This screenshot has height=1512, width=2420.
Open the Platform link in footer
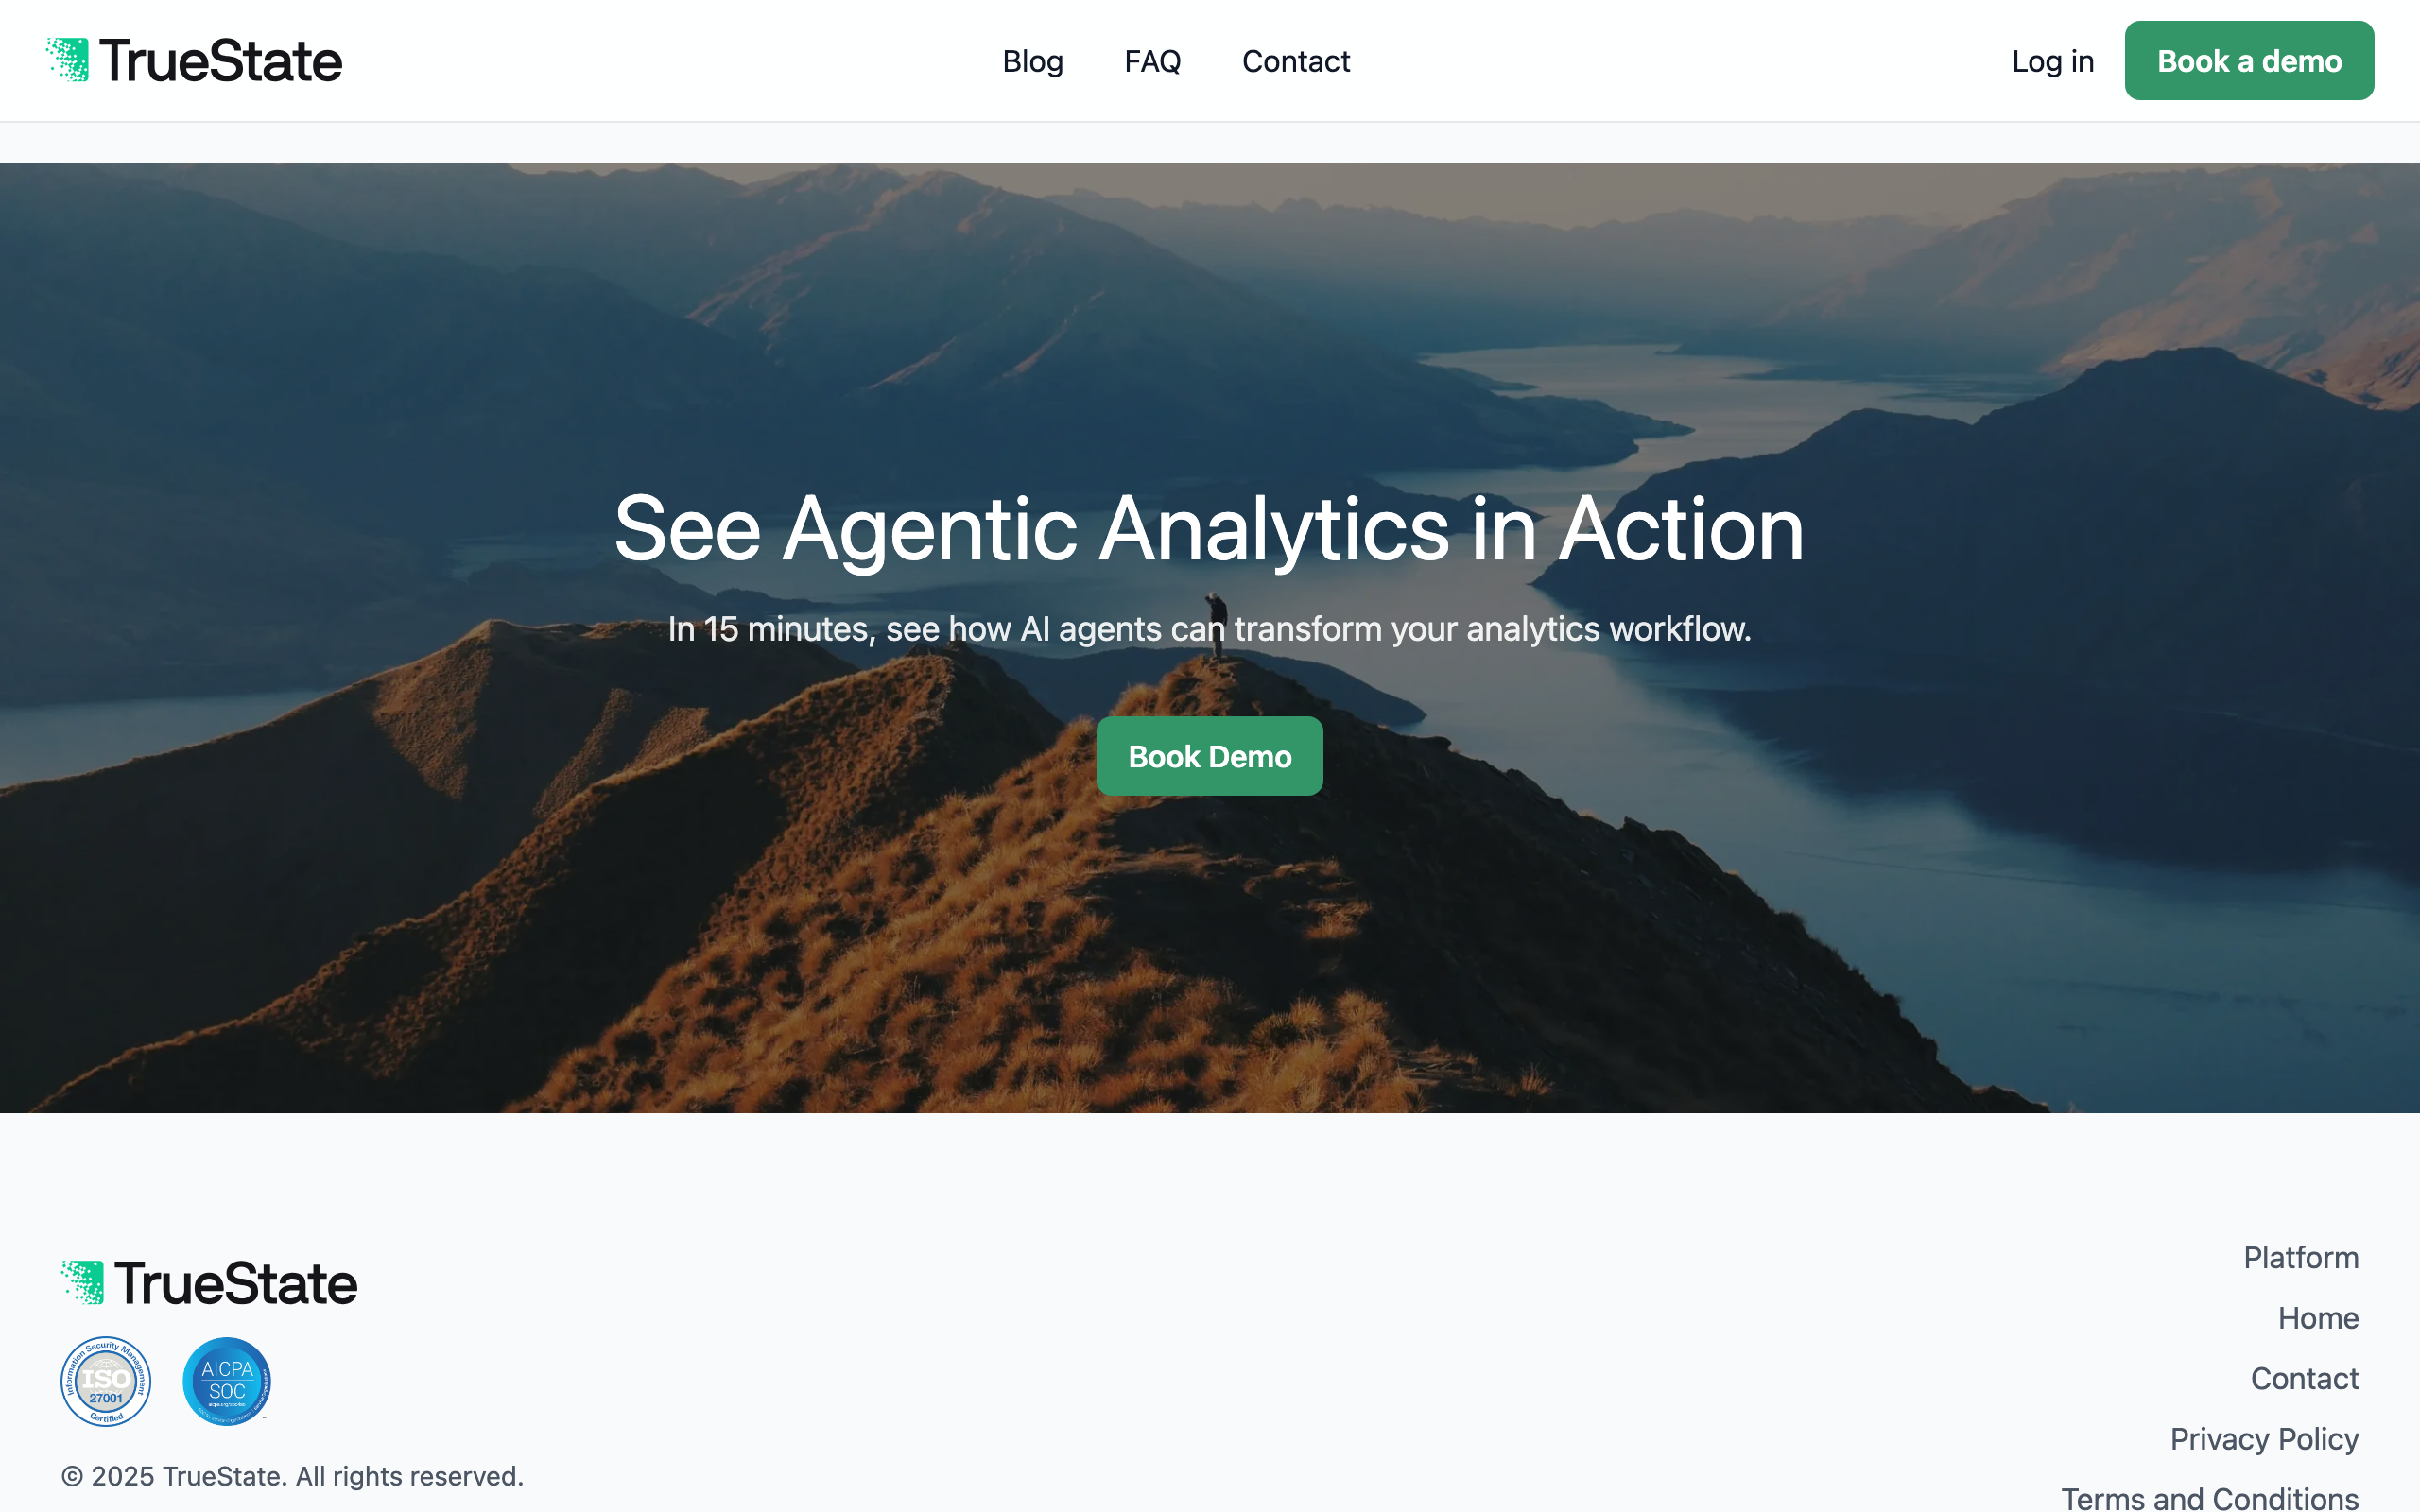[2301, 1257]
